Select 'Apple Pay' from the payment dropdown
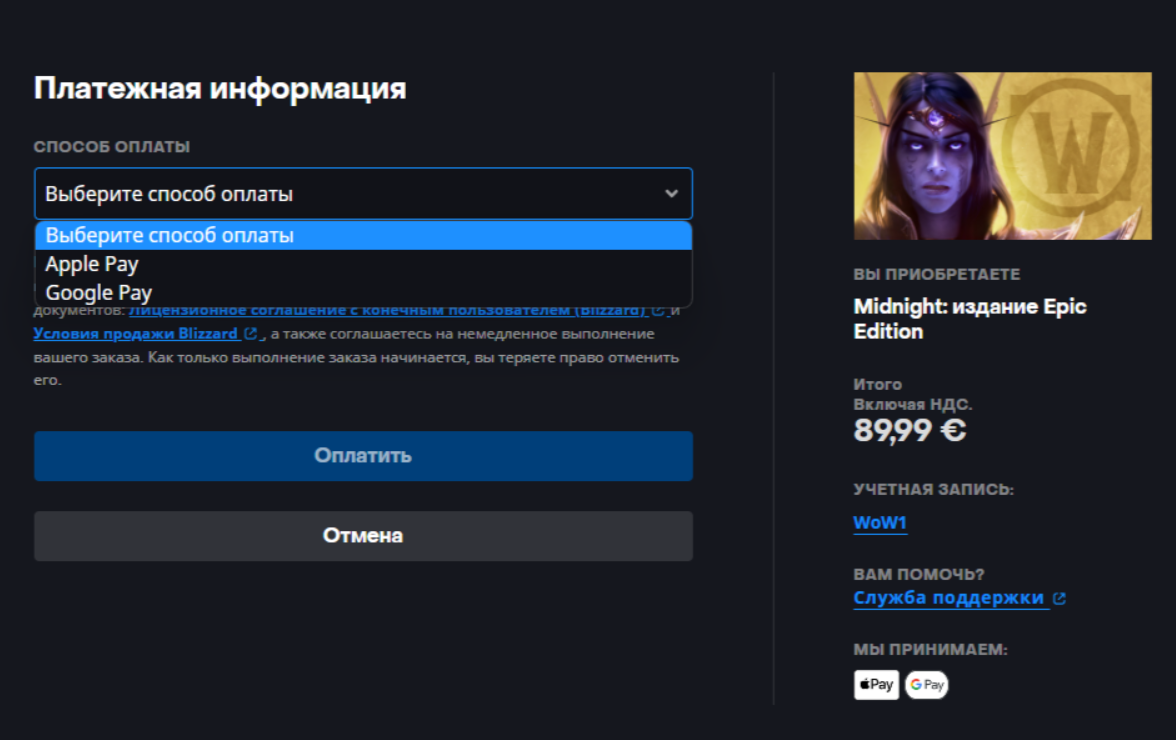 tap(92, 264)
